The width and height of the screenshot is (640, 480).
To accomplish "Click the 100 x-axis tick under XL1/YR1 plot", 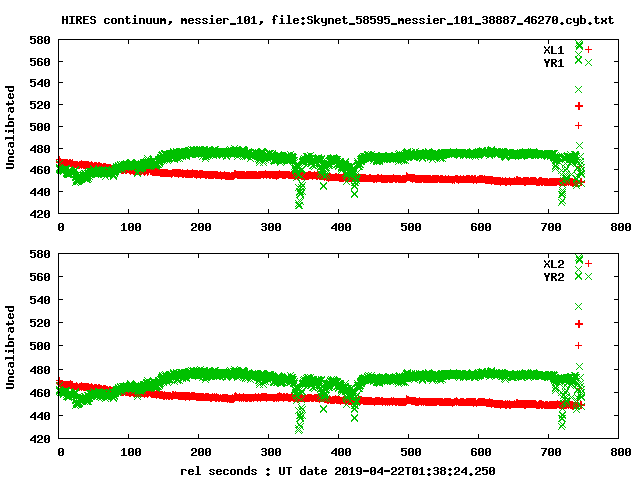I will pos(131,227).
